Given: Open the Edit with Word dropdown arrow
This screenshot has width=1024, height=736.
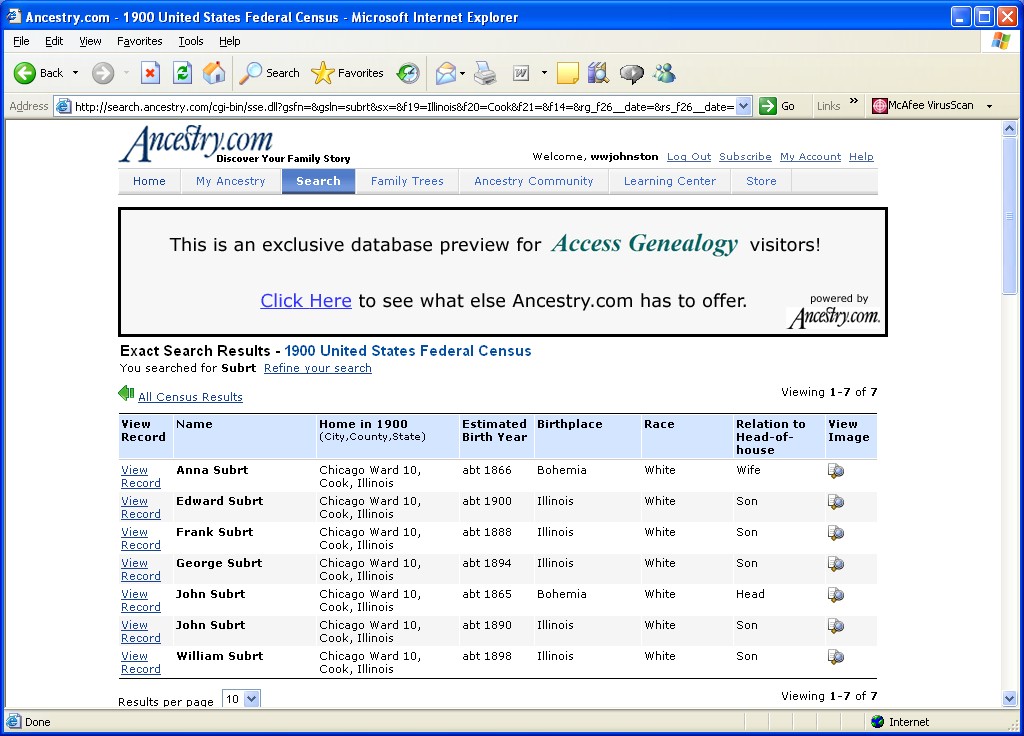Looking at the screenshot, I should pyautogui.click(x=544, y=73).
